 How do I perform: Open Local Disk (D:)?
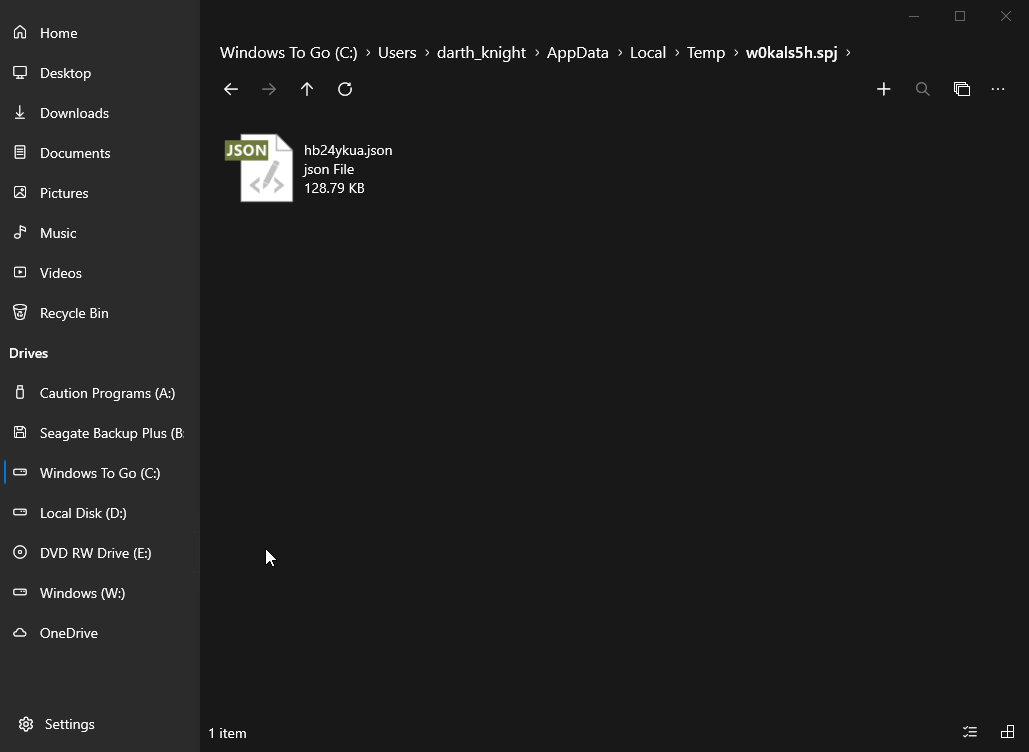coord(100,513)
